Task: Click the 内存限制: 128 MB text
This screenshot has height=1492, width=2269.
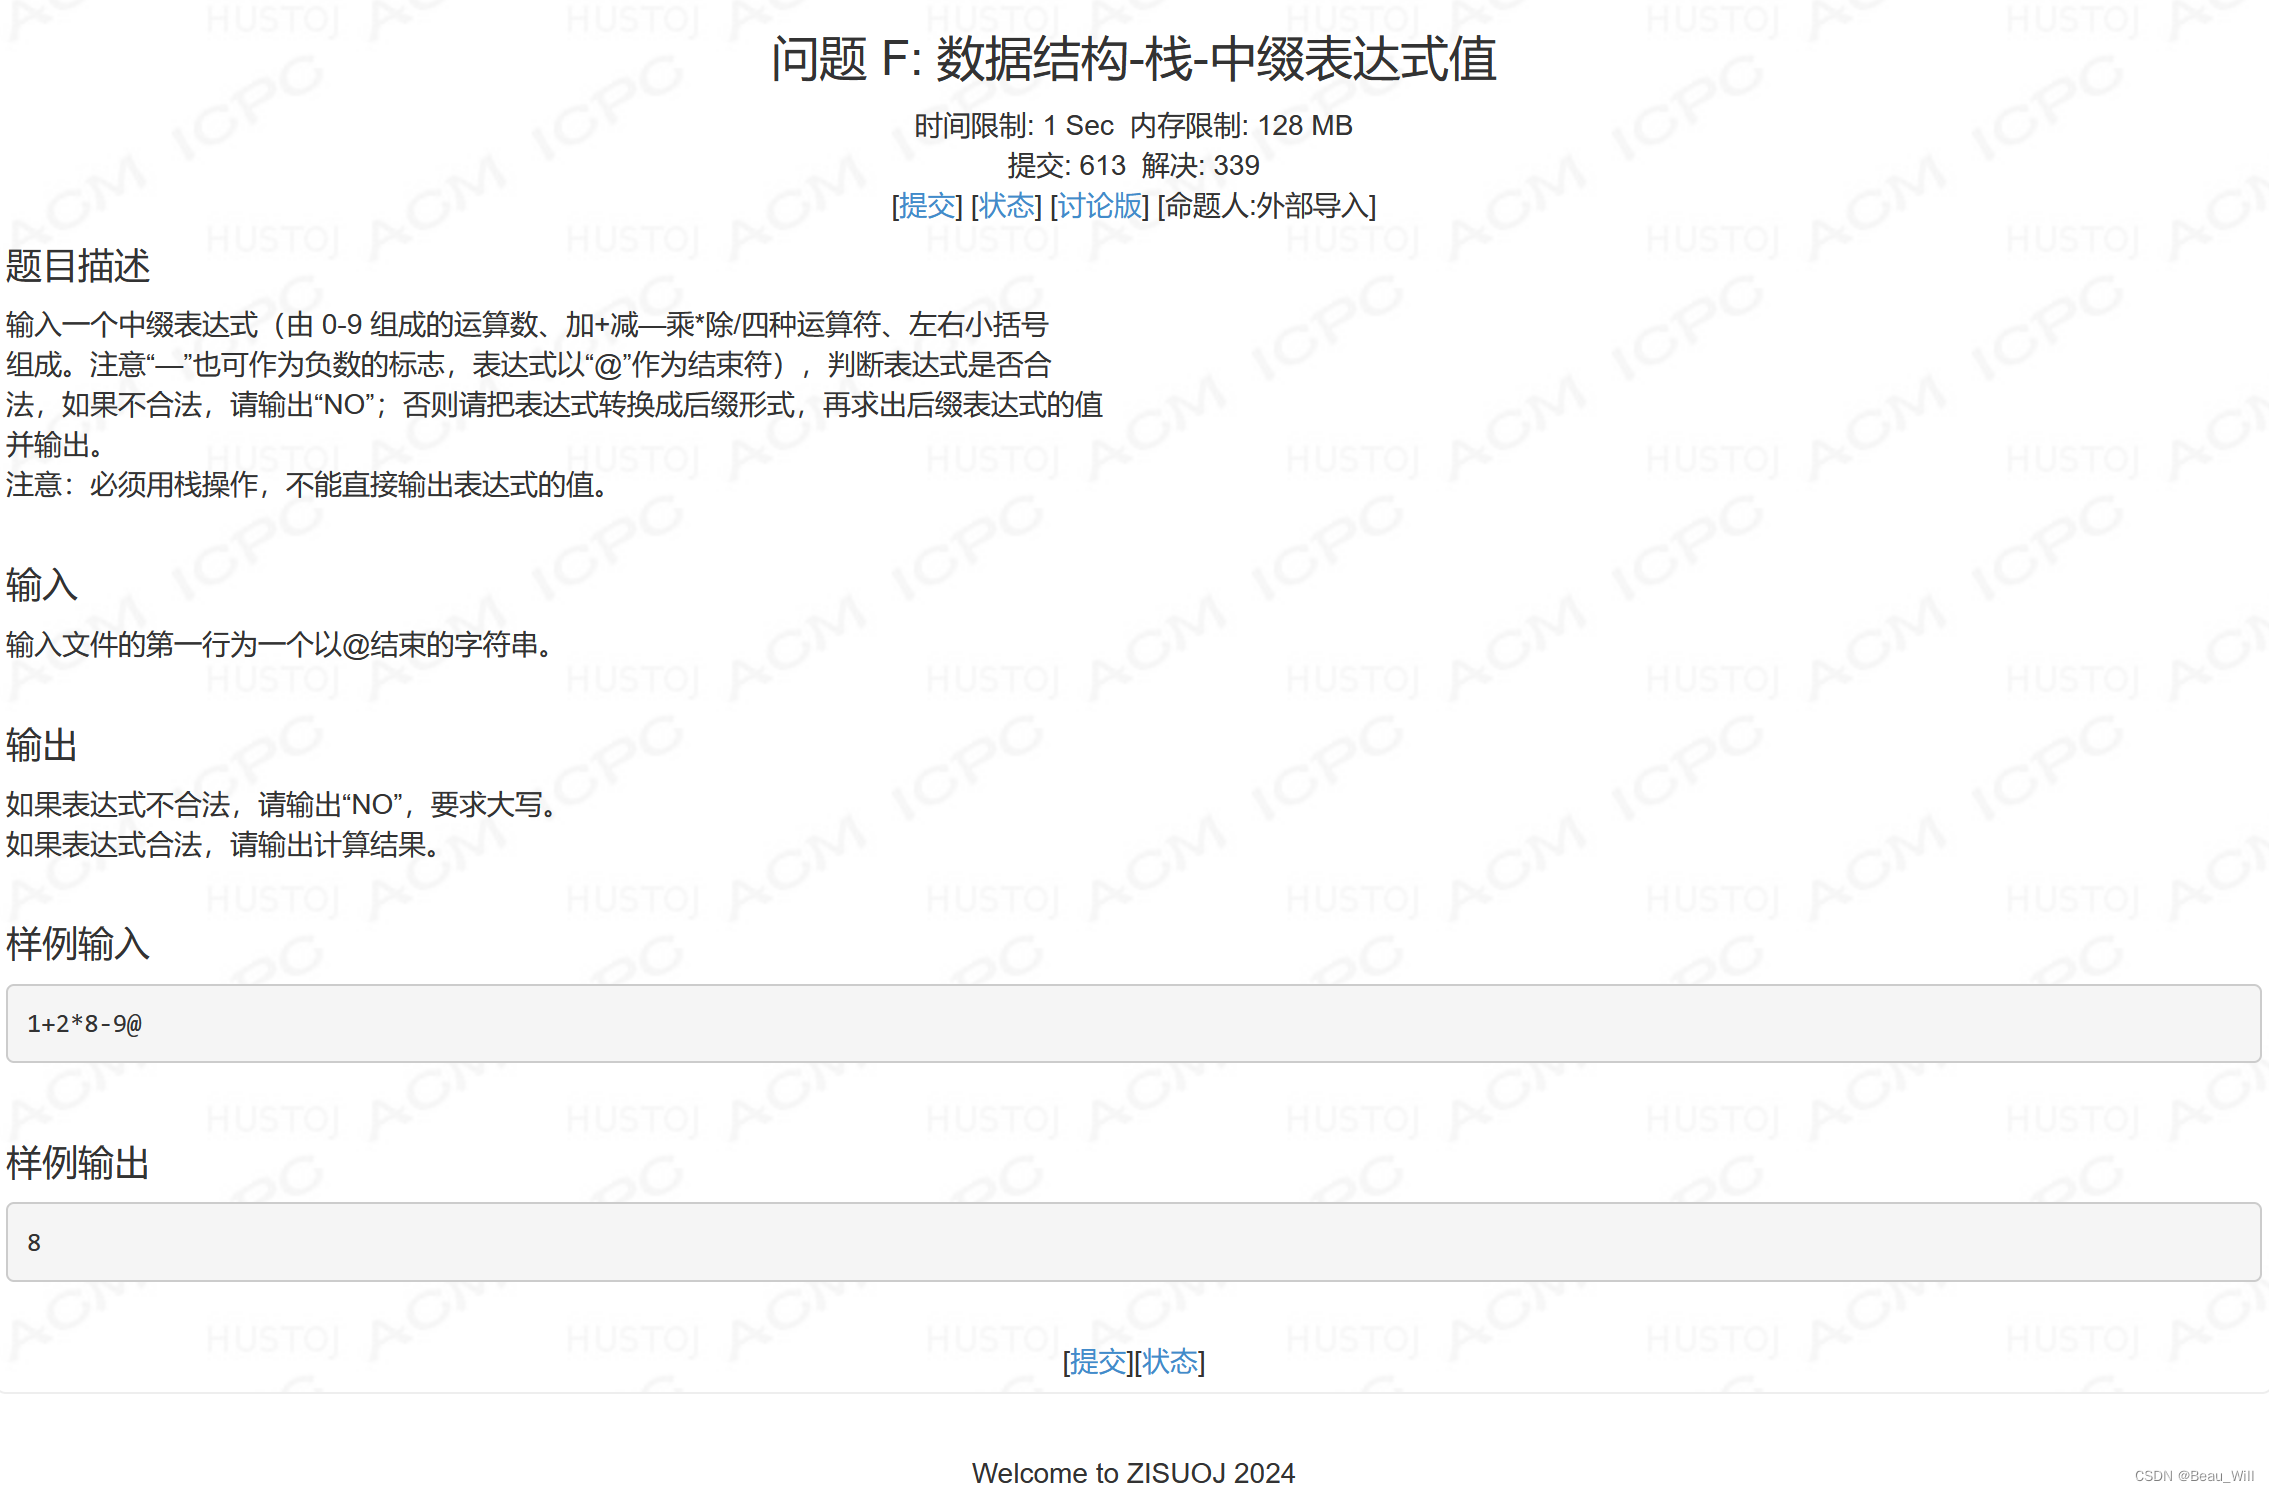Action: pyautogui.click(x=1241, y=126)
